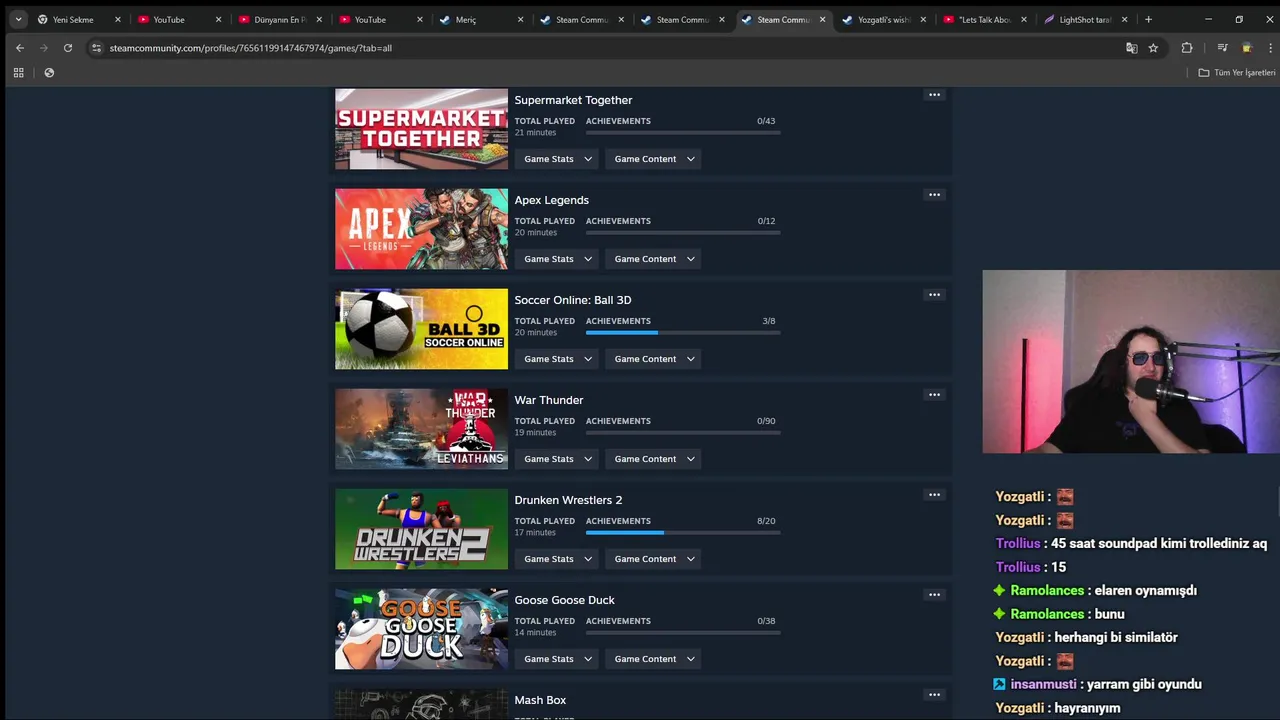
Task: Expand Game Stats for Apex Legends
Action: click(x=558, y=259)
